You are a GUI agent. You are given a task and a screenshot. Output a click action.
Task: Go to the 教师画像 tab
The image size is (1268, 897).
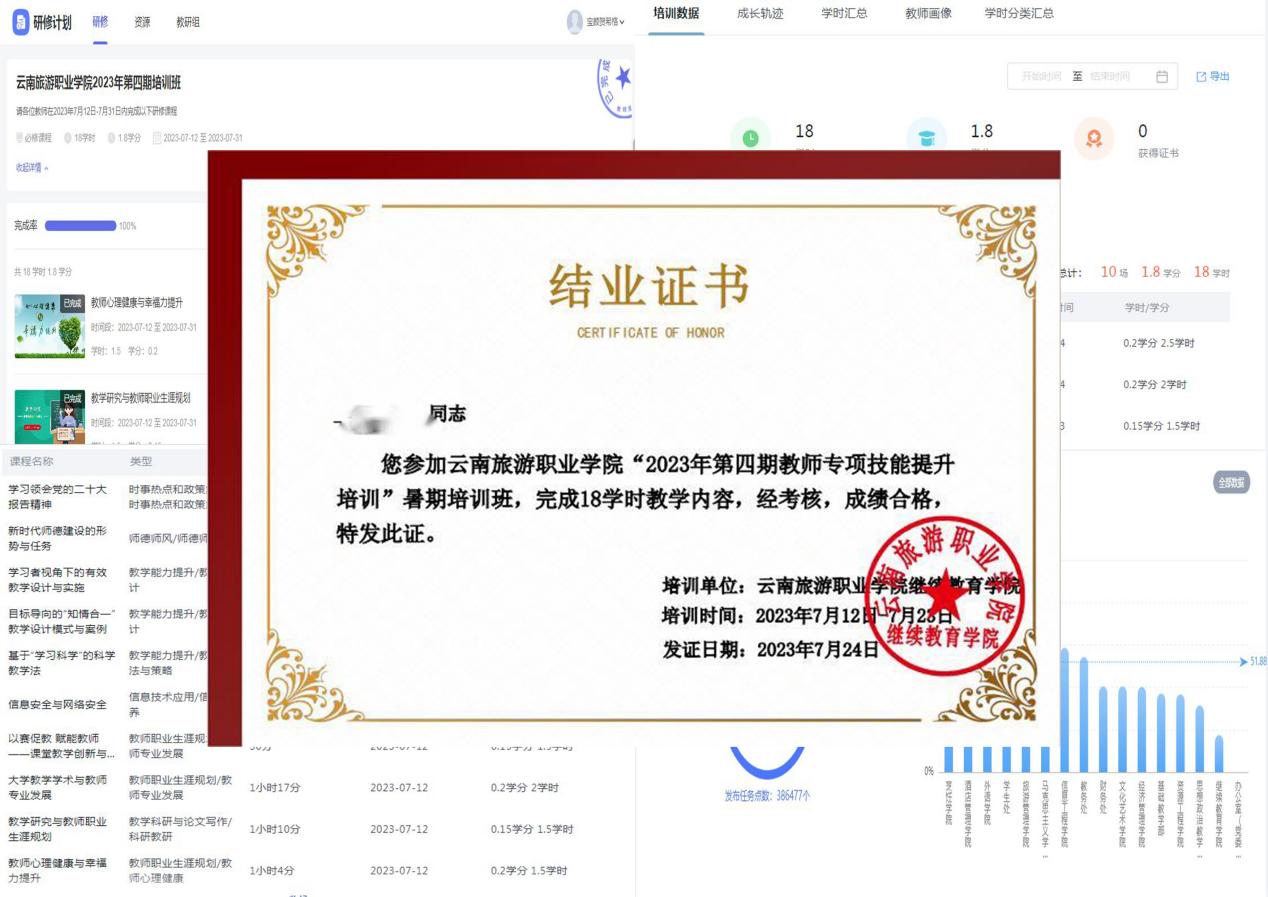point(928,13)
